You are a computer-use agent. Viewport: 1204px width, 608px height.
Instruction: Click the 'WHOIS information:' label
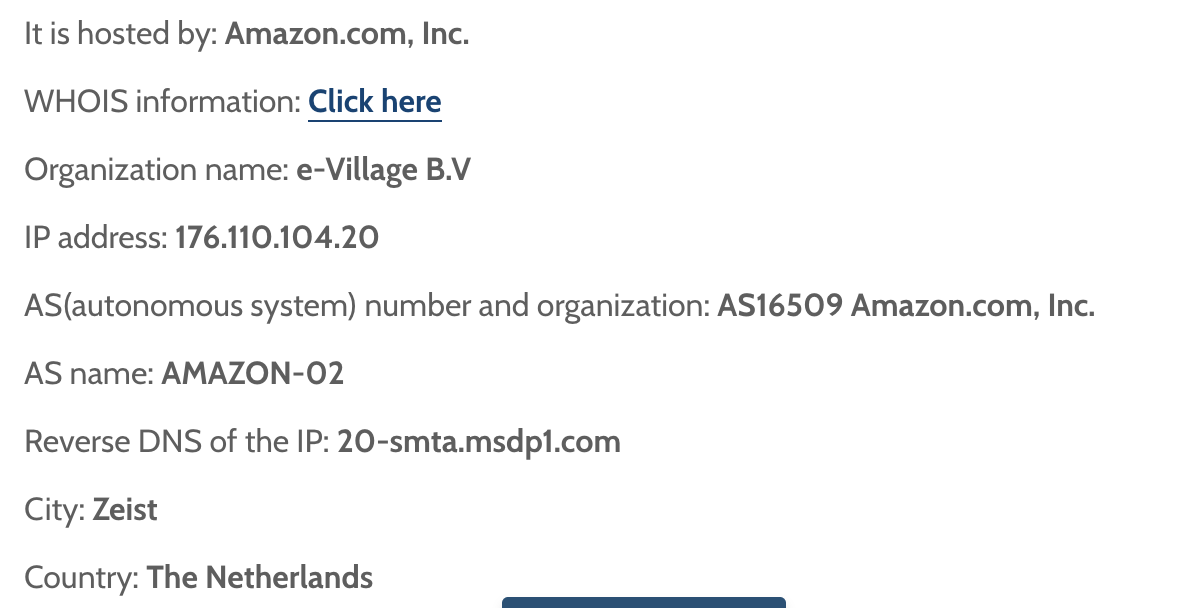click(x=162, y=102)
